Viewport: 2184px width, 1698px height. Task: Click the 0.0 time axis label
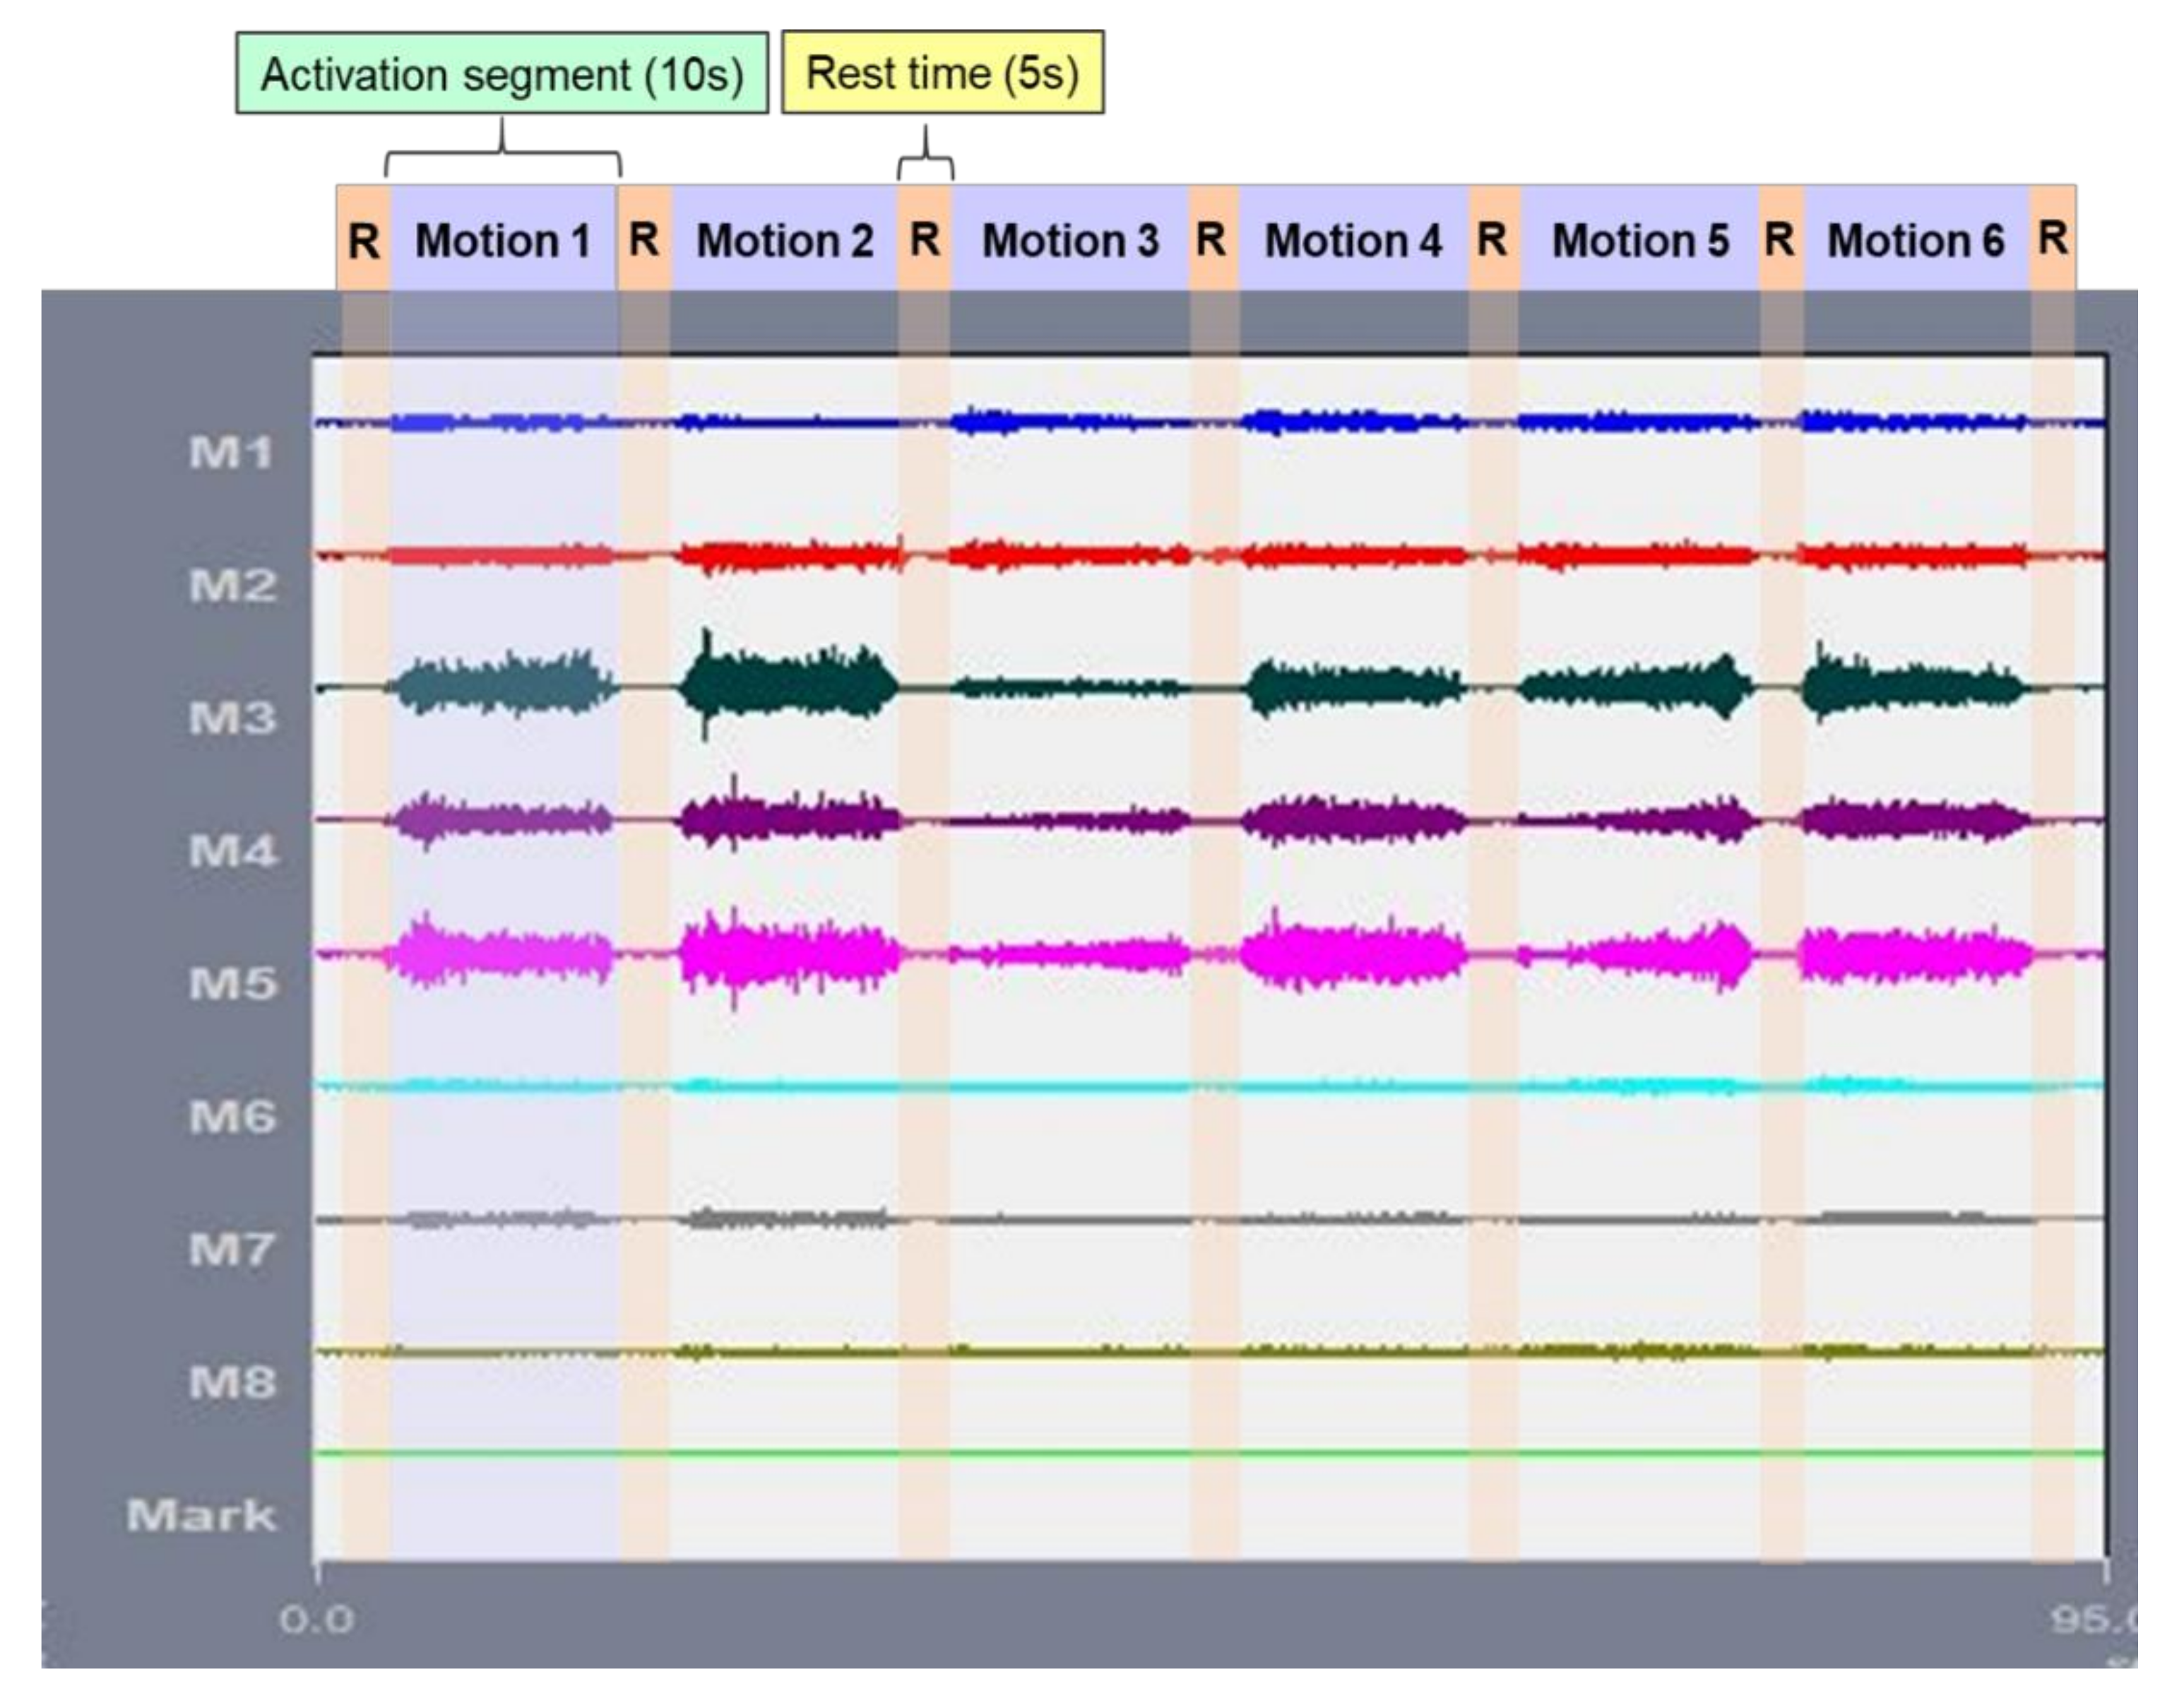click(x=316, y=1619)
